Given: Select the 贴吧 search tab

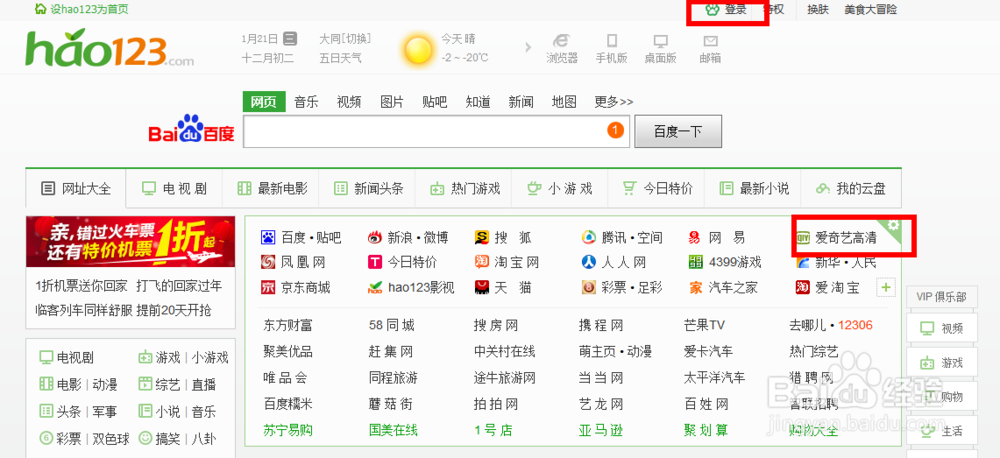Looking at the screenshot, I should coord(435,102).
